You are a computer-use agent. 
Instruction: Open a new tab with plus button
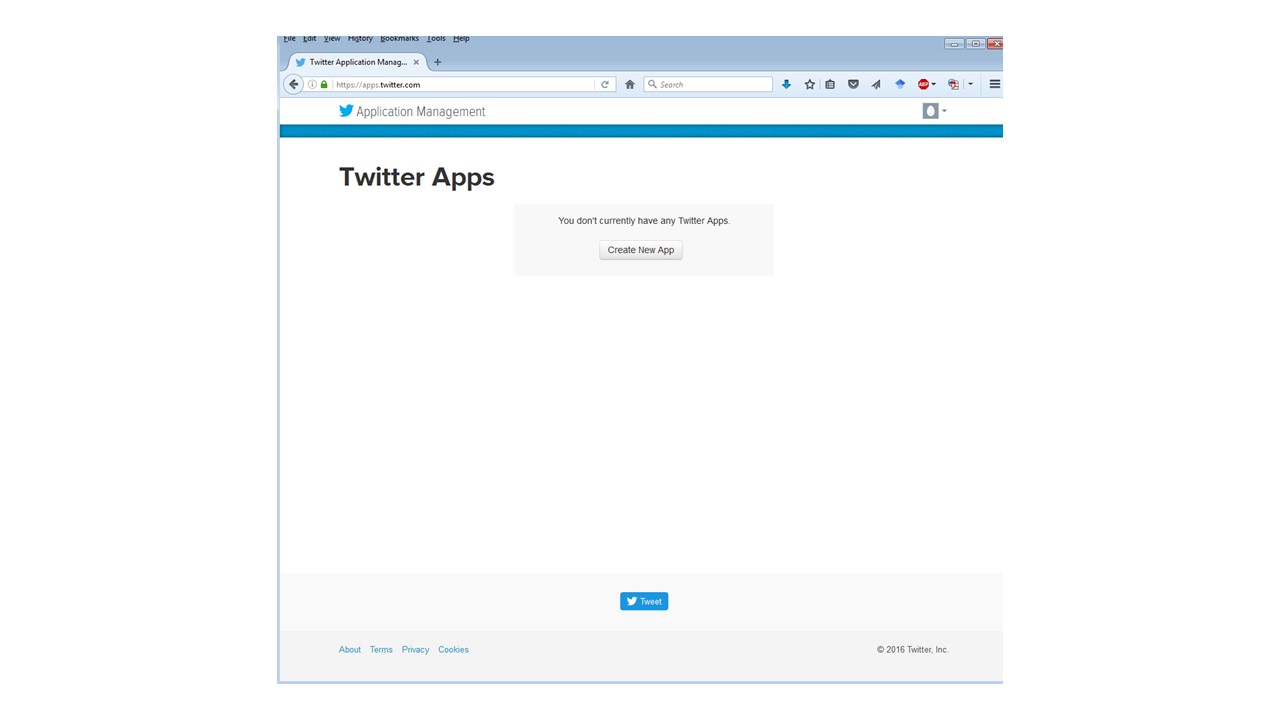[437, 62]
